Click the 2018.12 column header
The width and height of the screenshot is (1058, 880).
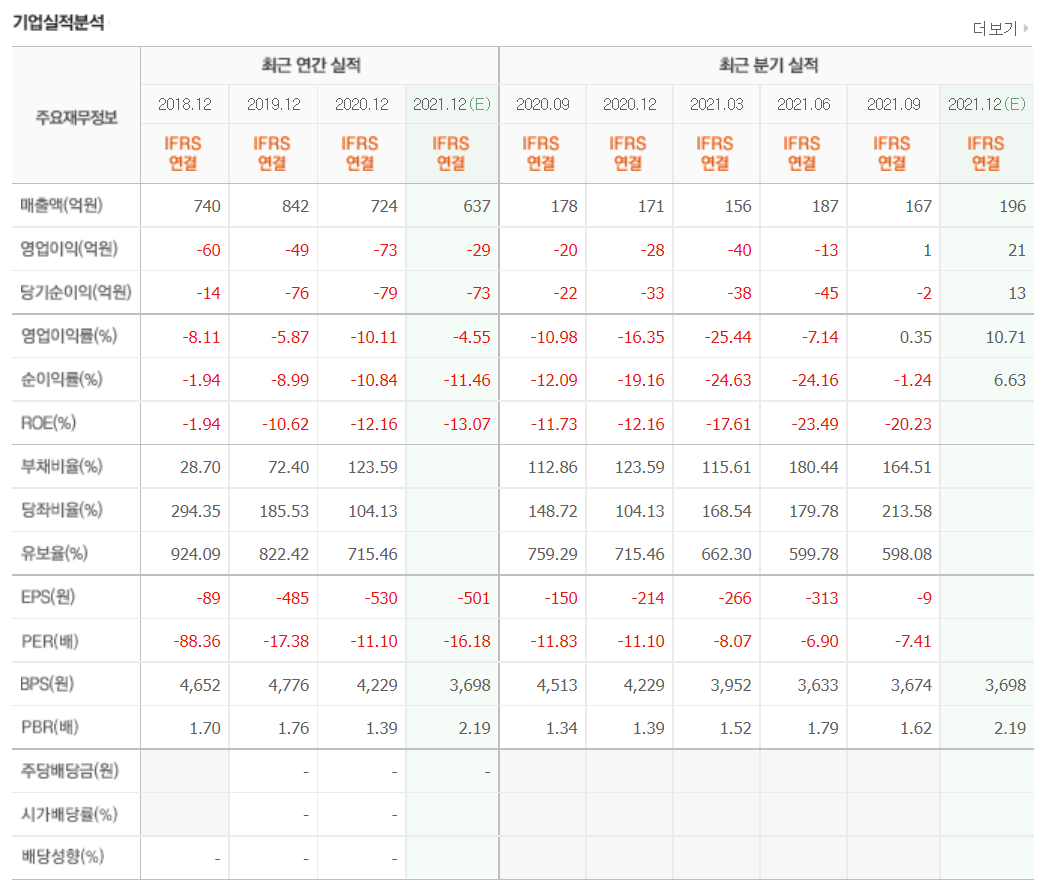pyautogui.click(x=185, y=105)
